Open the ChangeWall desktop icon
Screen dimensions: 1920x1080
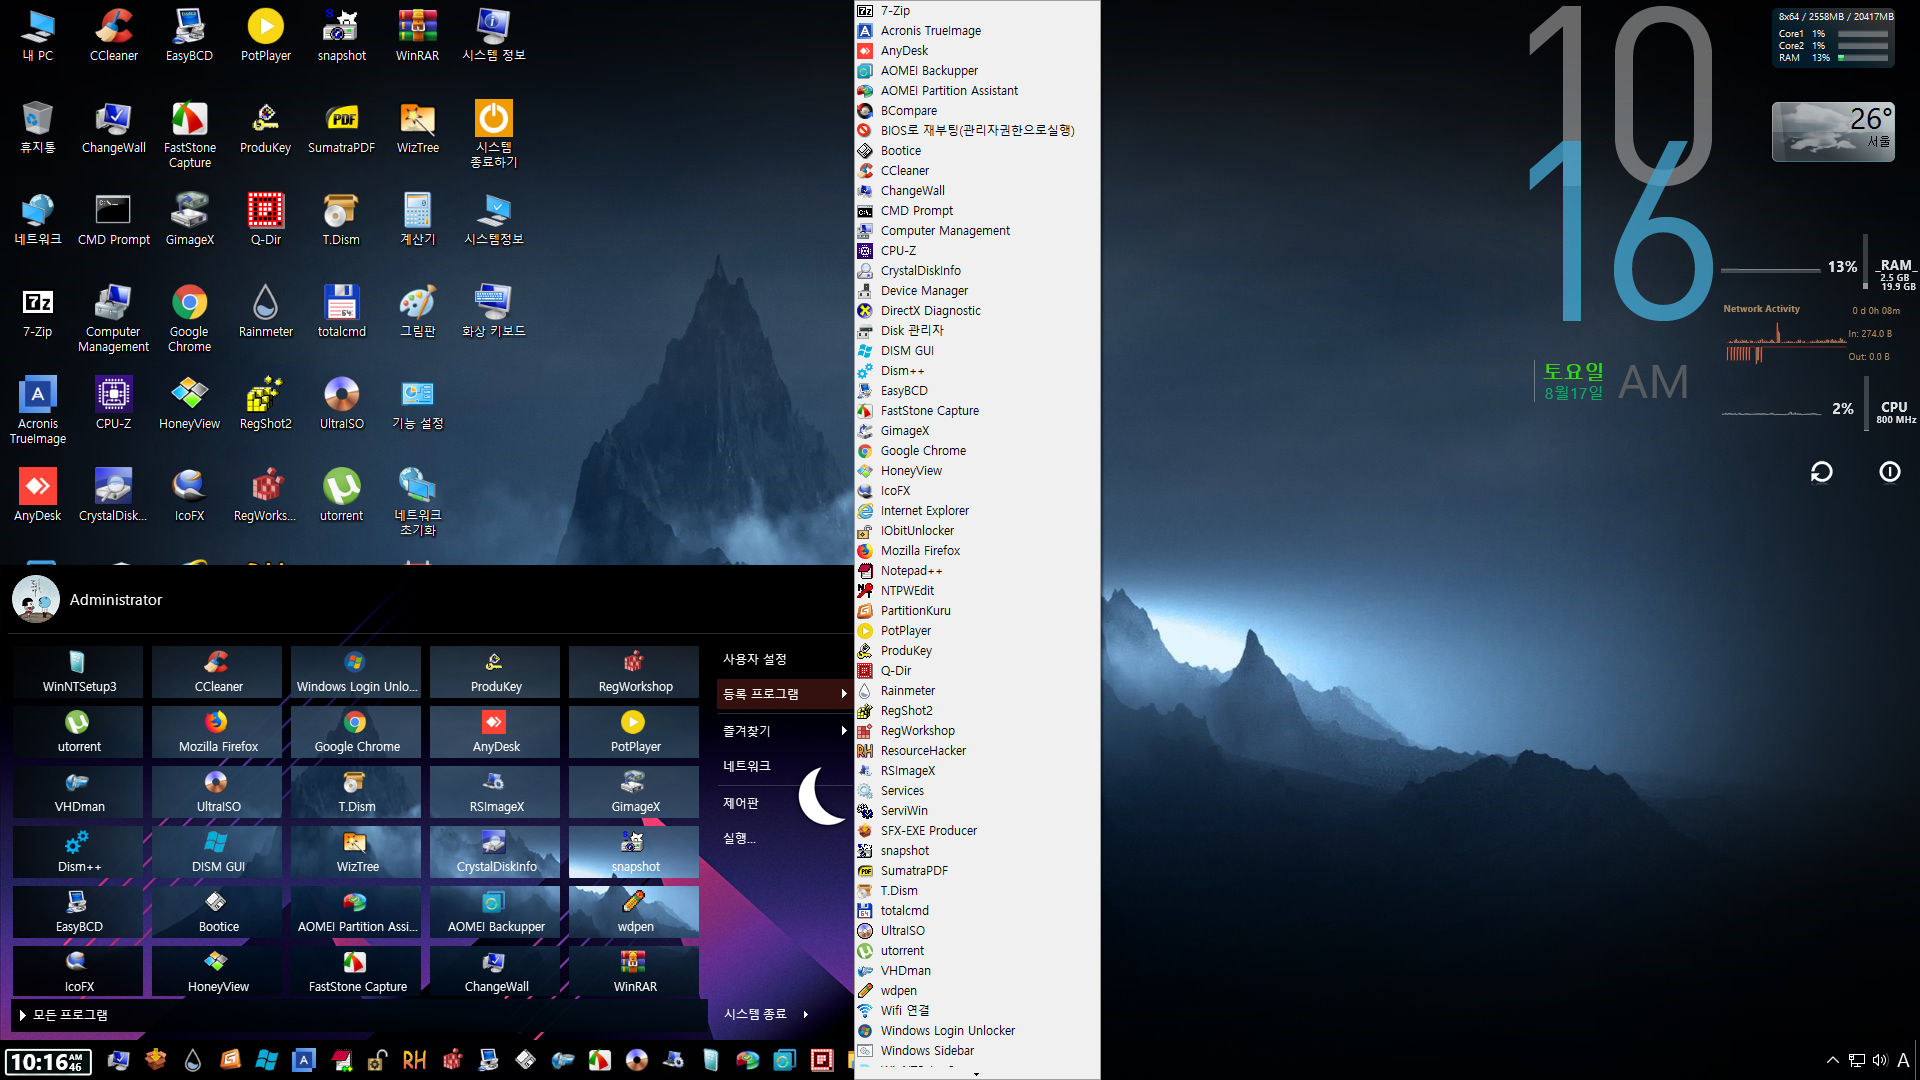coord(114,127)
